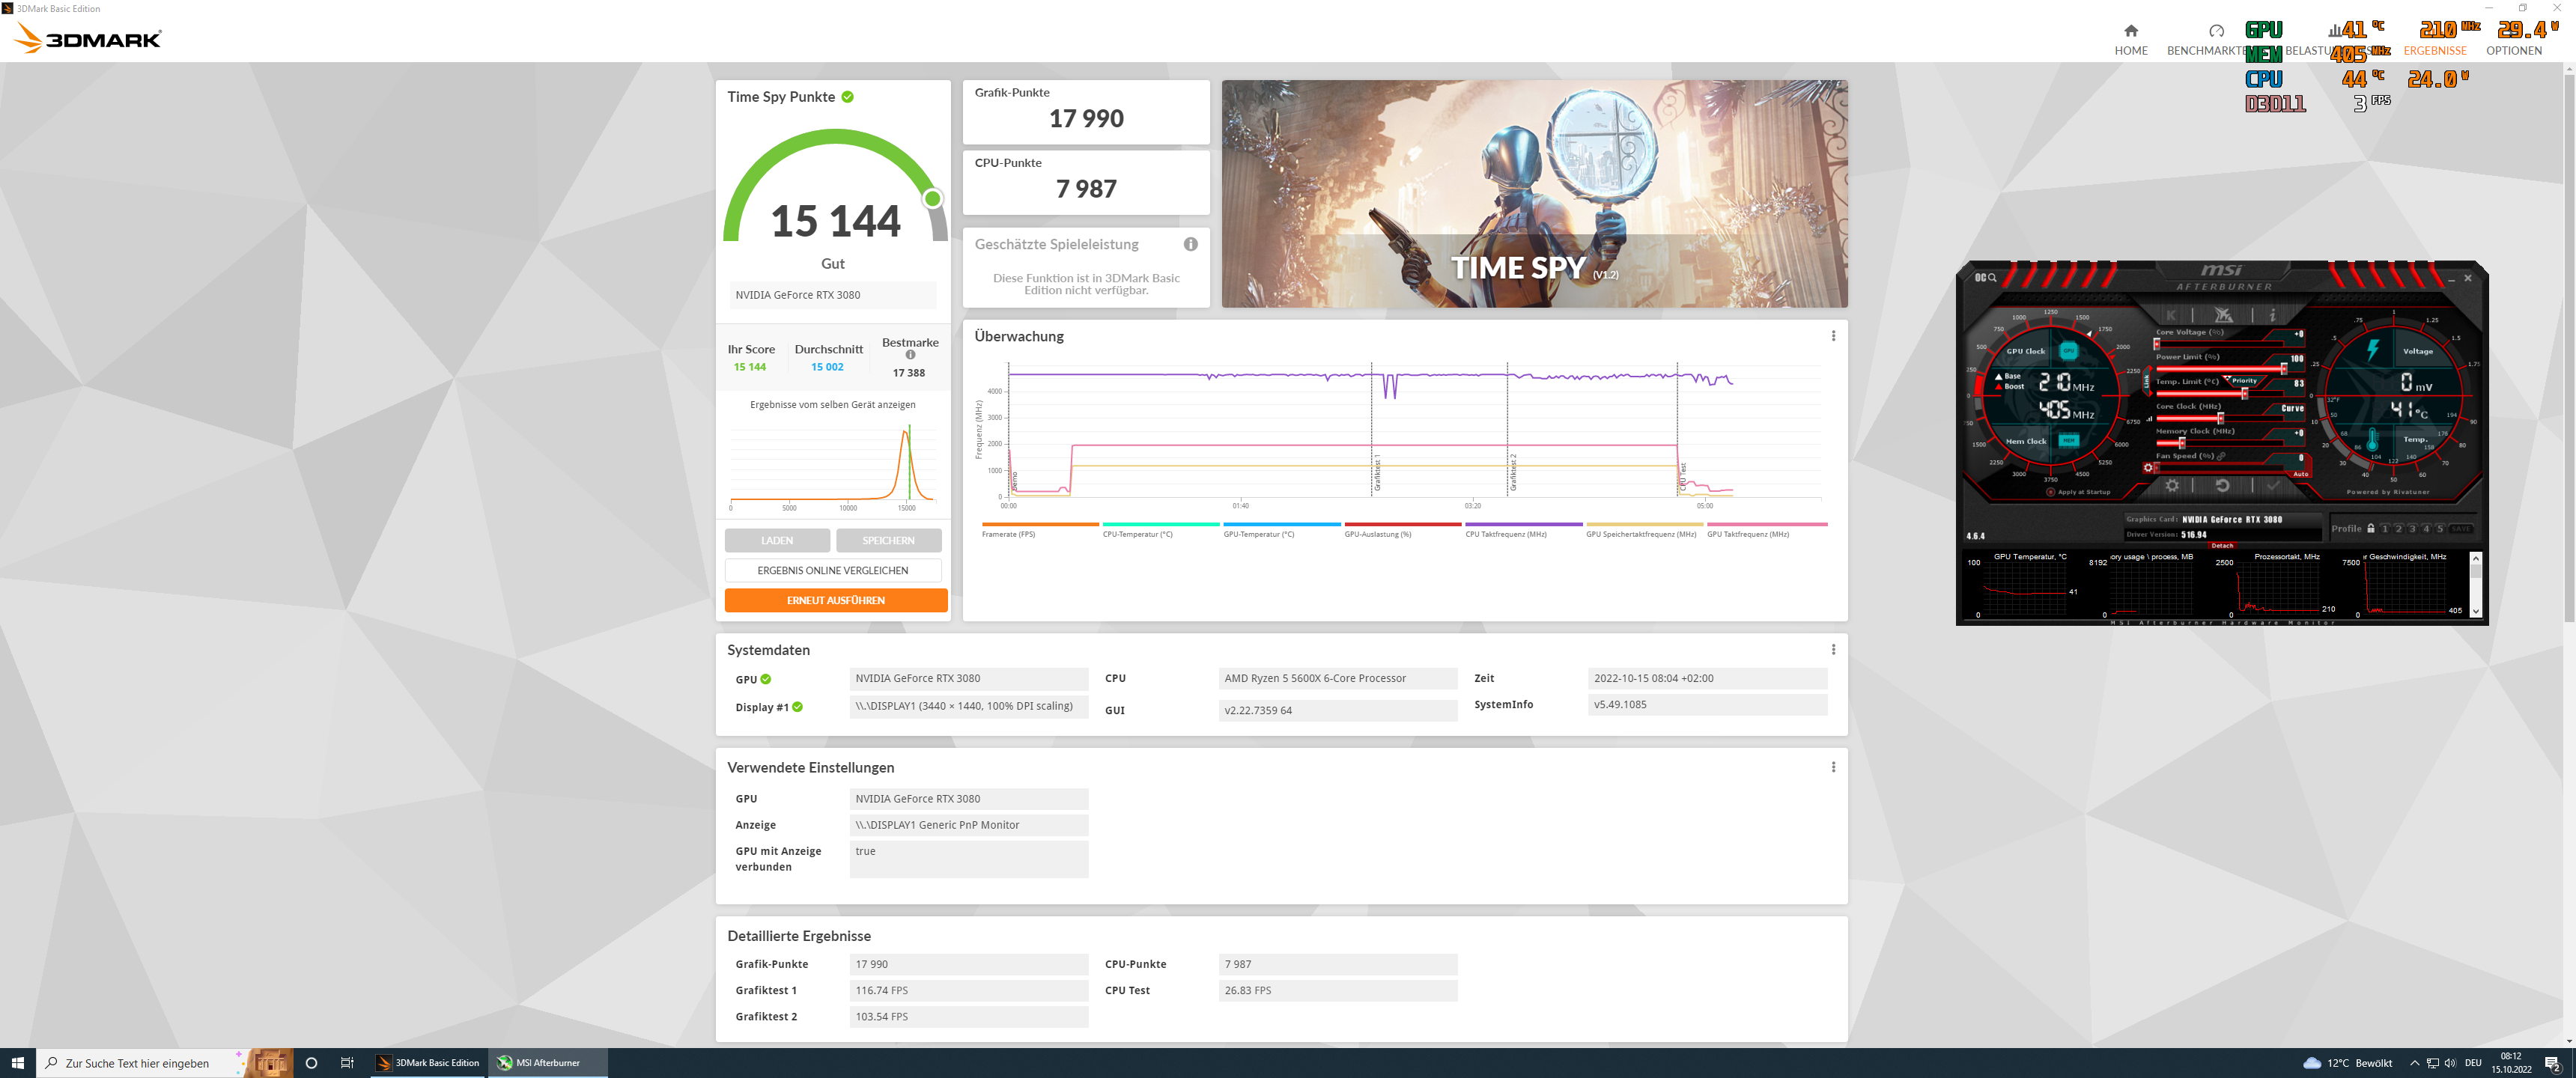Open the OPTIONEN tab
The height and width of the screenshot is (1078, 2576).
[x=2513, y=50]
